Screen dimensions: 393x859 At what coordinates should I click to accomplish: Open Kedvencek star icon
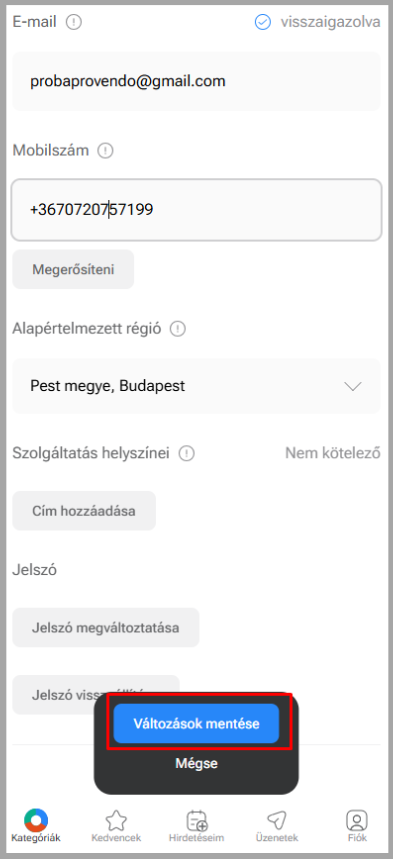point(116,826)
